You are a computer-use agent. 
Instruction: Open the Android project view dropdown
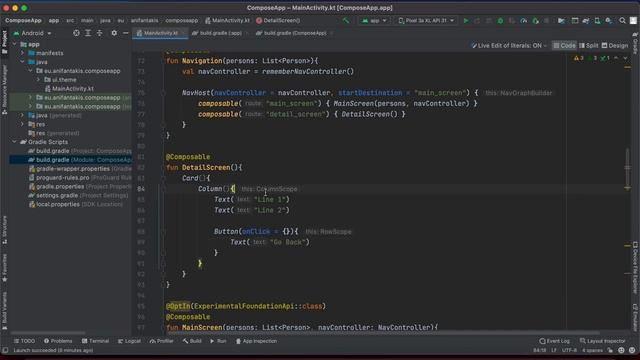[x=32, y=33]
